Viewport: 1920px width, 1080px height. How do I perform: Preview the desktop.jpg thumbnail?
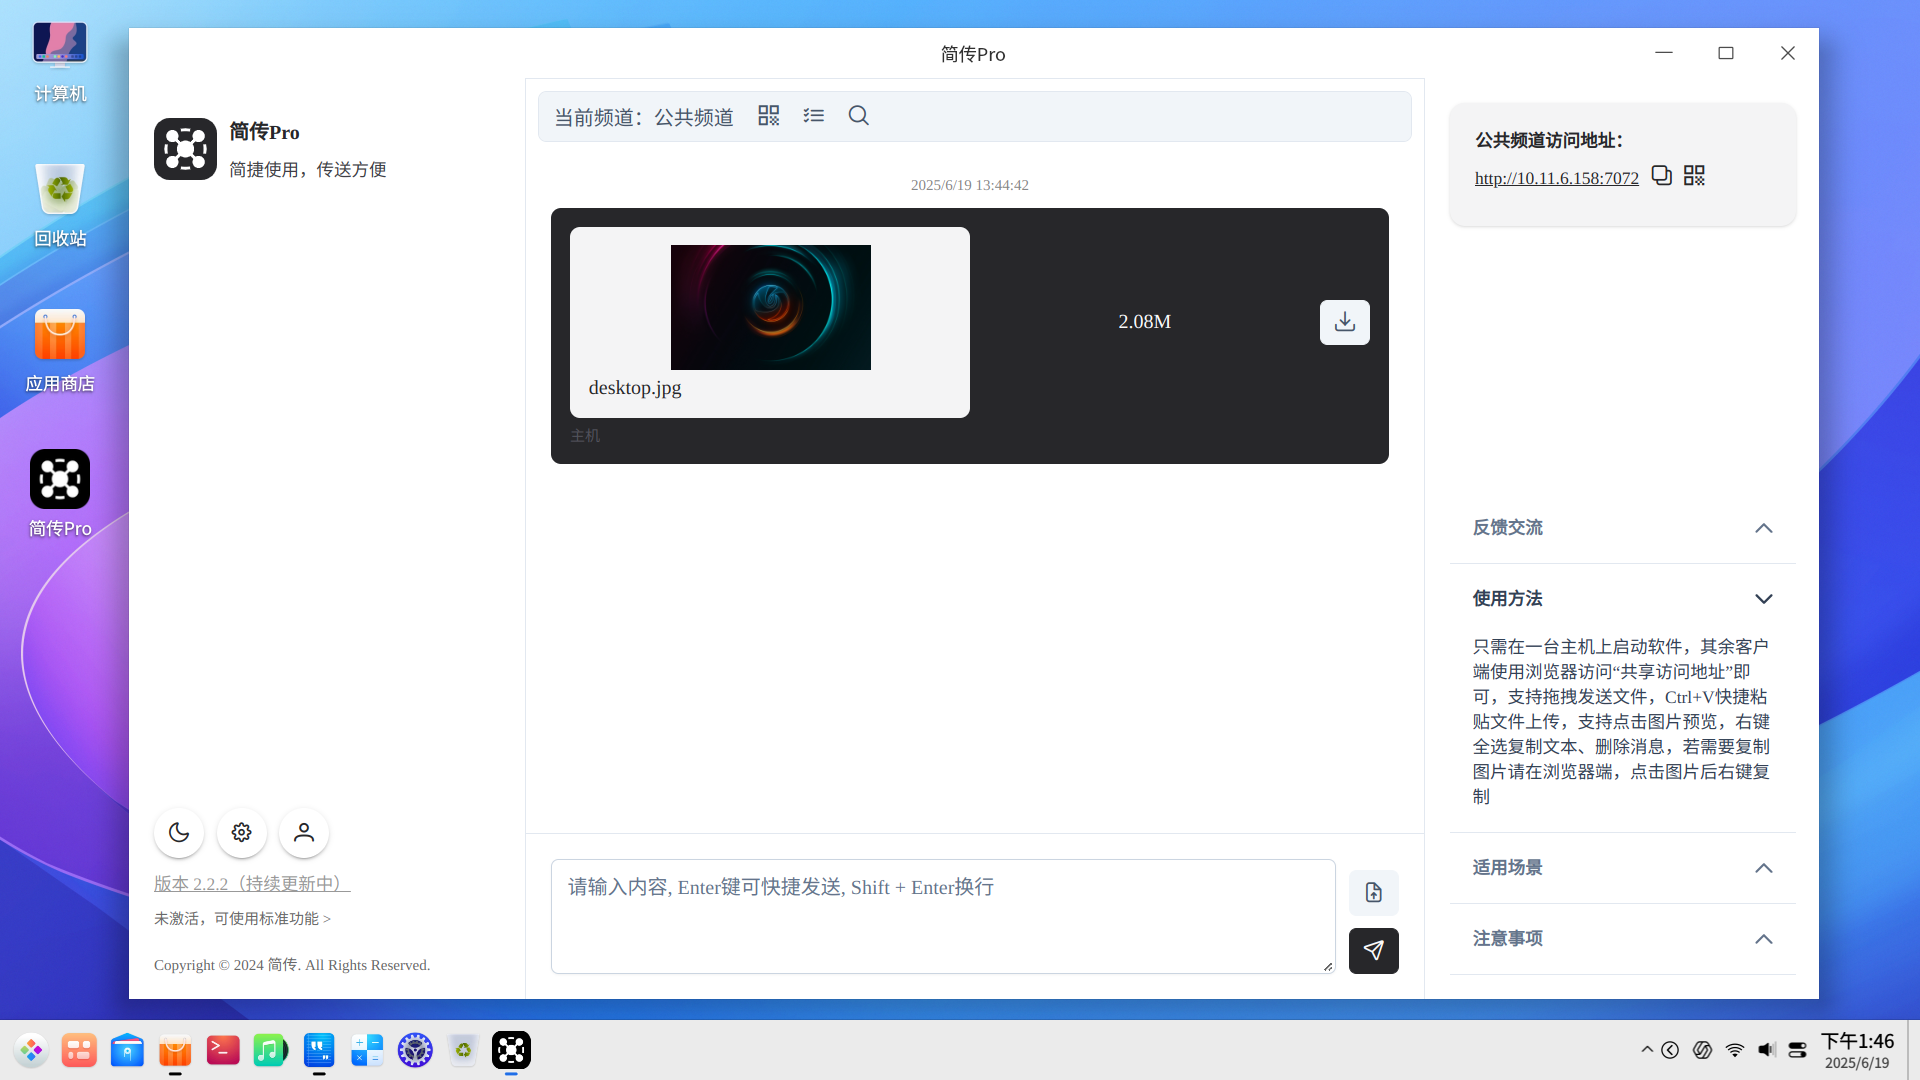click(x=771, y=307)
